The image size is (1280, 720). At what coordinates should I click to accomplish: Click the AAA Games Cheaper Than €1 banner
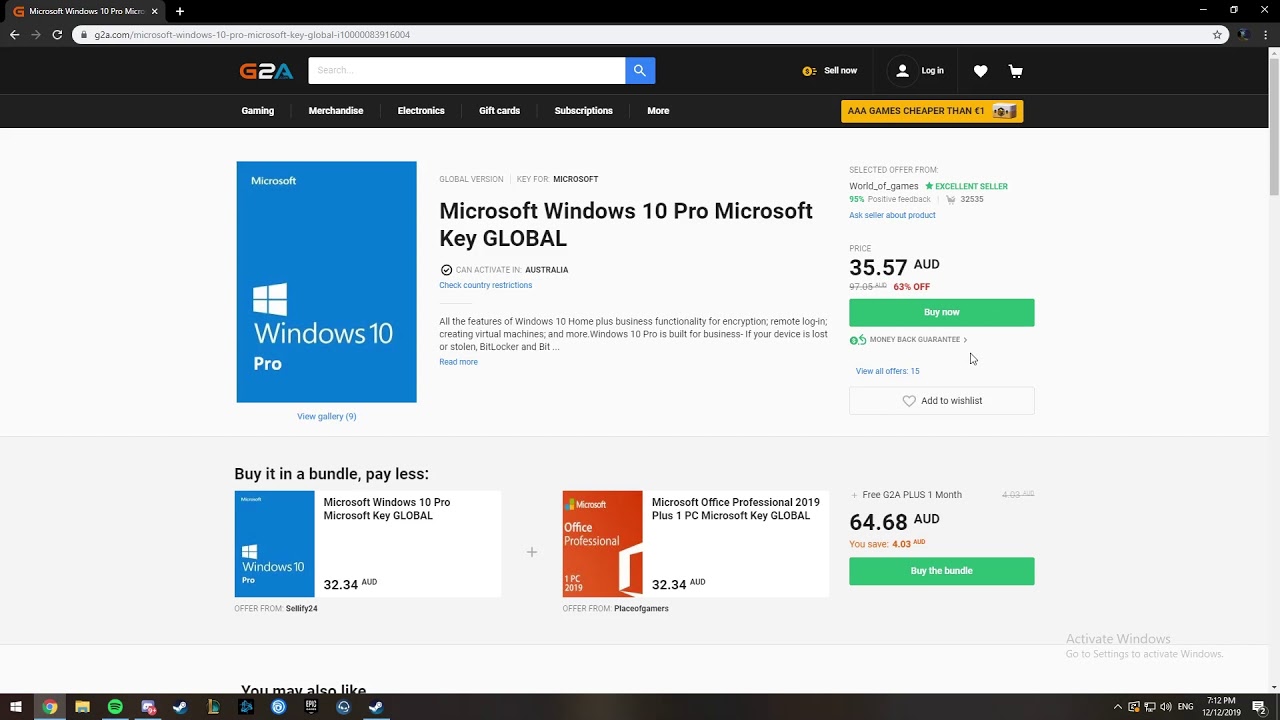click(932, 111)
